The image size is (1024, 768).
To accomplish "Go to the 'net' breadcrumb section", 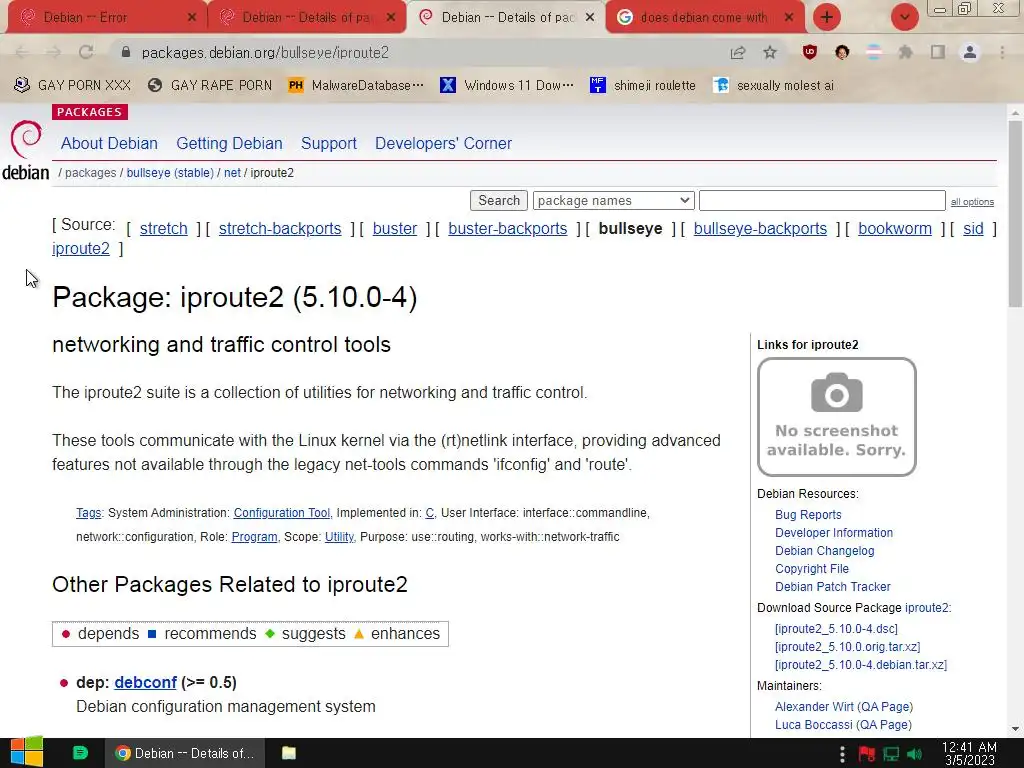I will pos(232,172).
